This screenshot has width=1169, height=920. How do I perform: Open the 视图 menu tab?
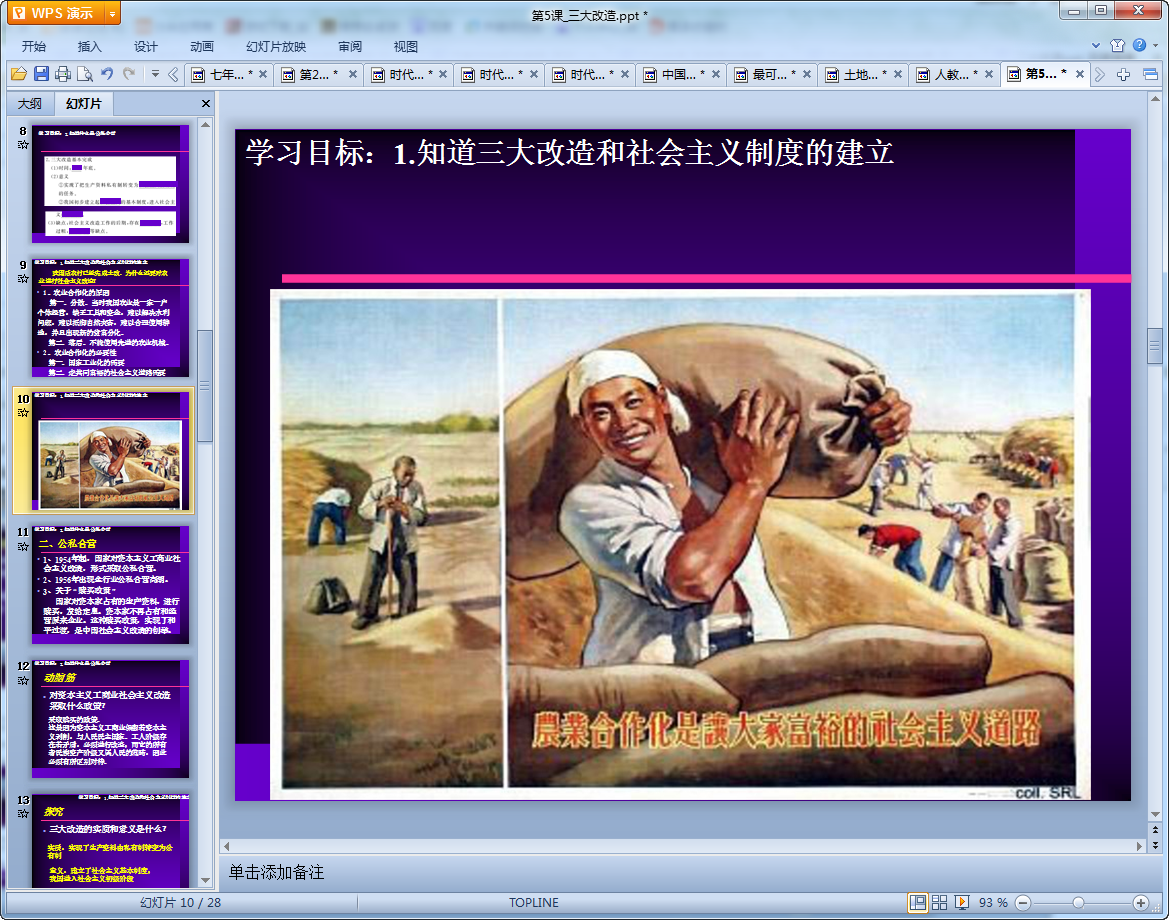(x=406, y=46)
